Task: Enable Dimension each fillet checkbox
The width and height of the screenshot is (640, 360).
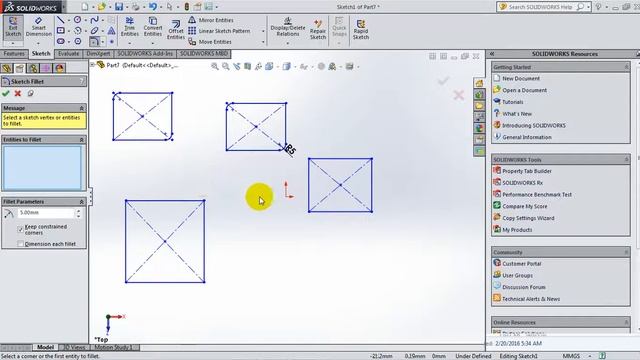Action: coord(20,244)
